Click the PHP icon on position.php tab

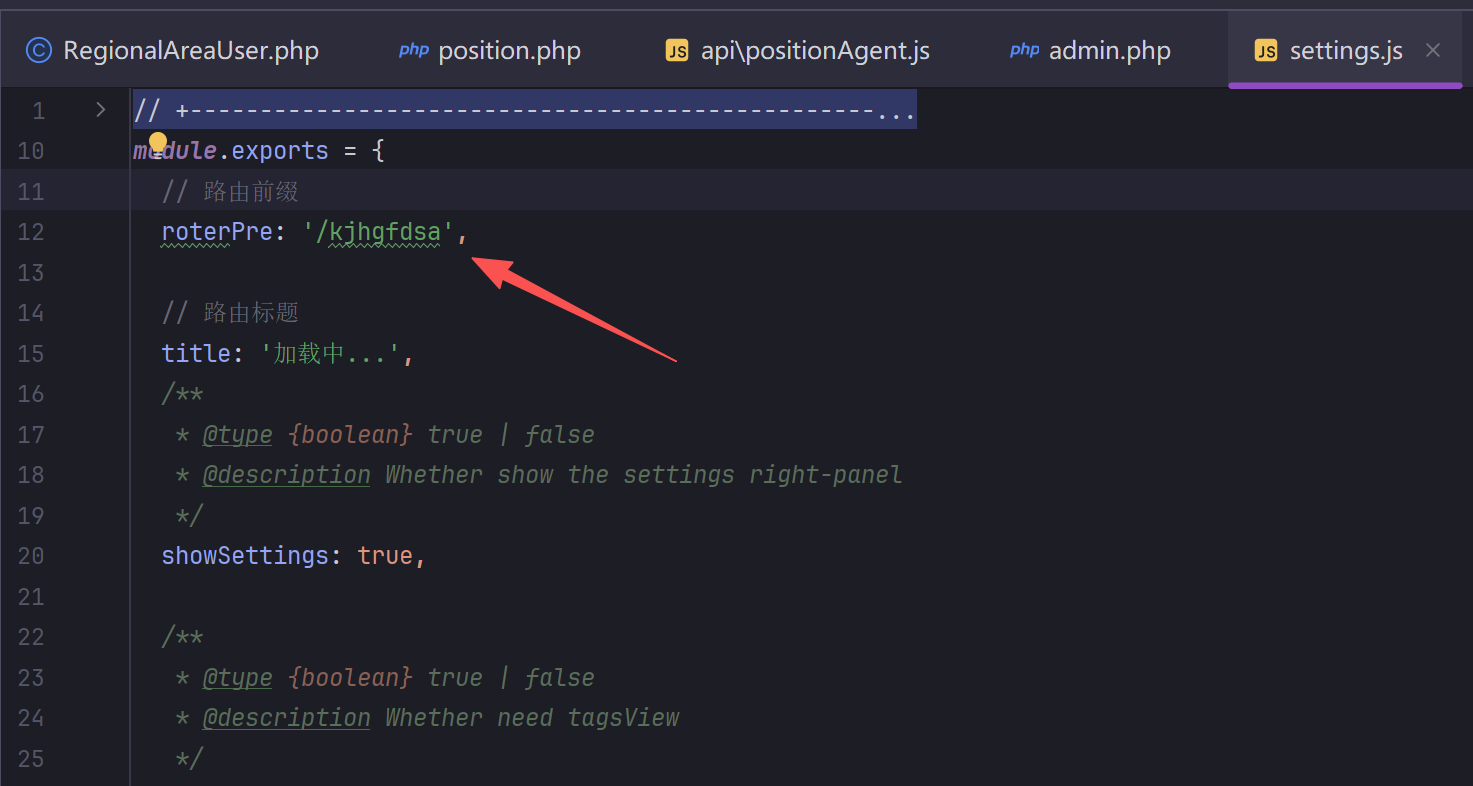tap(413, 50)
